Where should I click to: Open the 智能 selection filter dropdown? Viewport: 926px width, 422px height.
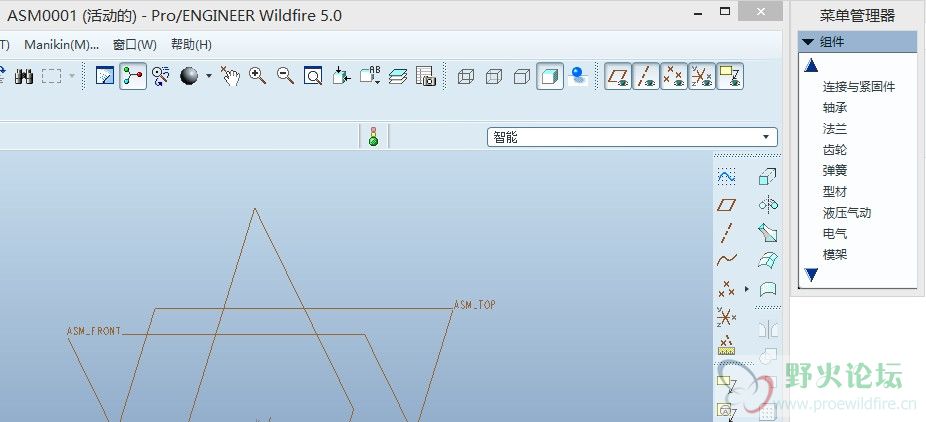(x=632, y=138)
